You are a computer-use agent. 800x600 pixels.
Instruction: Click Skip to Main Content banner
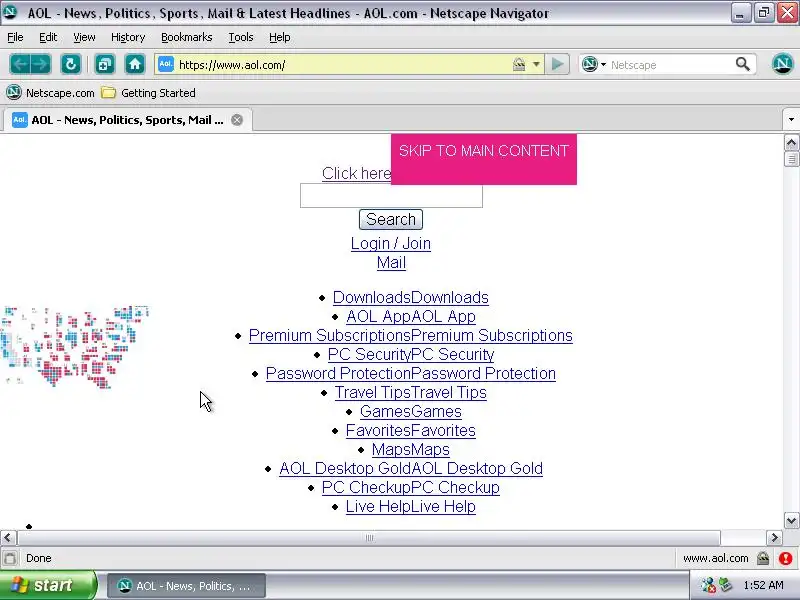click(x=484, y=159)
